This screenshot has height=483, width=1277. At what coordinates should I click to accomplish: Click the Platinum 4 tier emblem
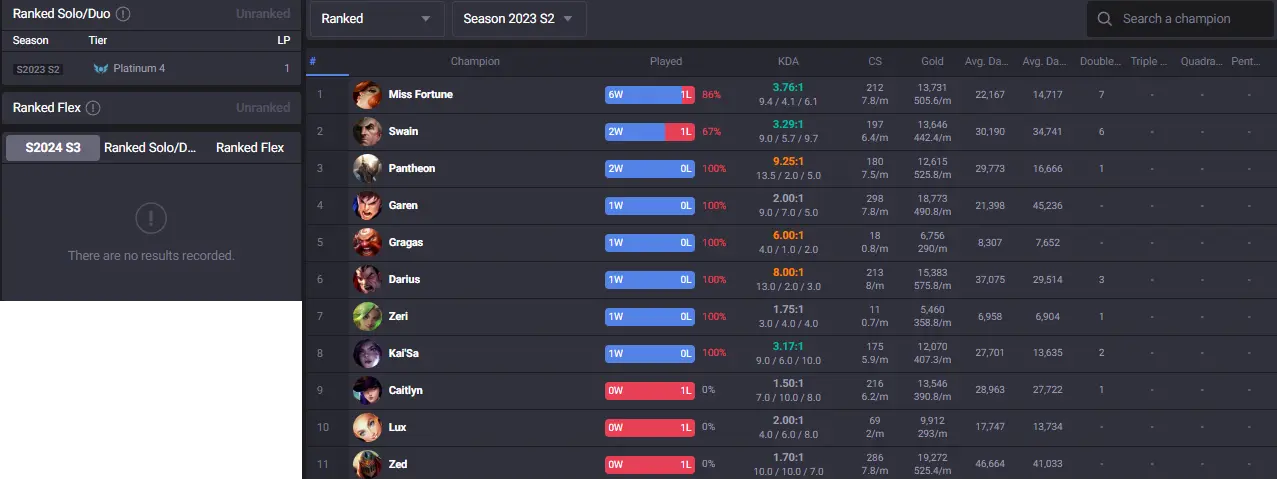point(101,69)
